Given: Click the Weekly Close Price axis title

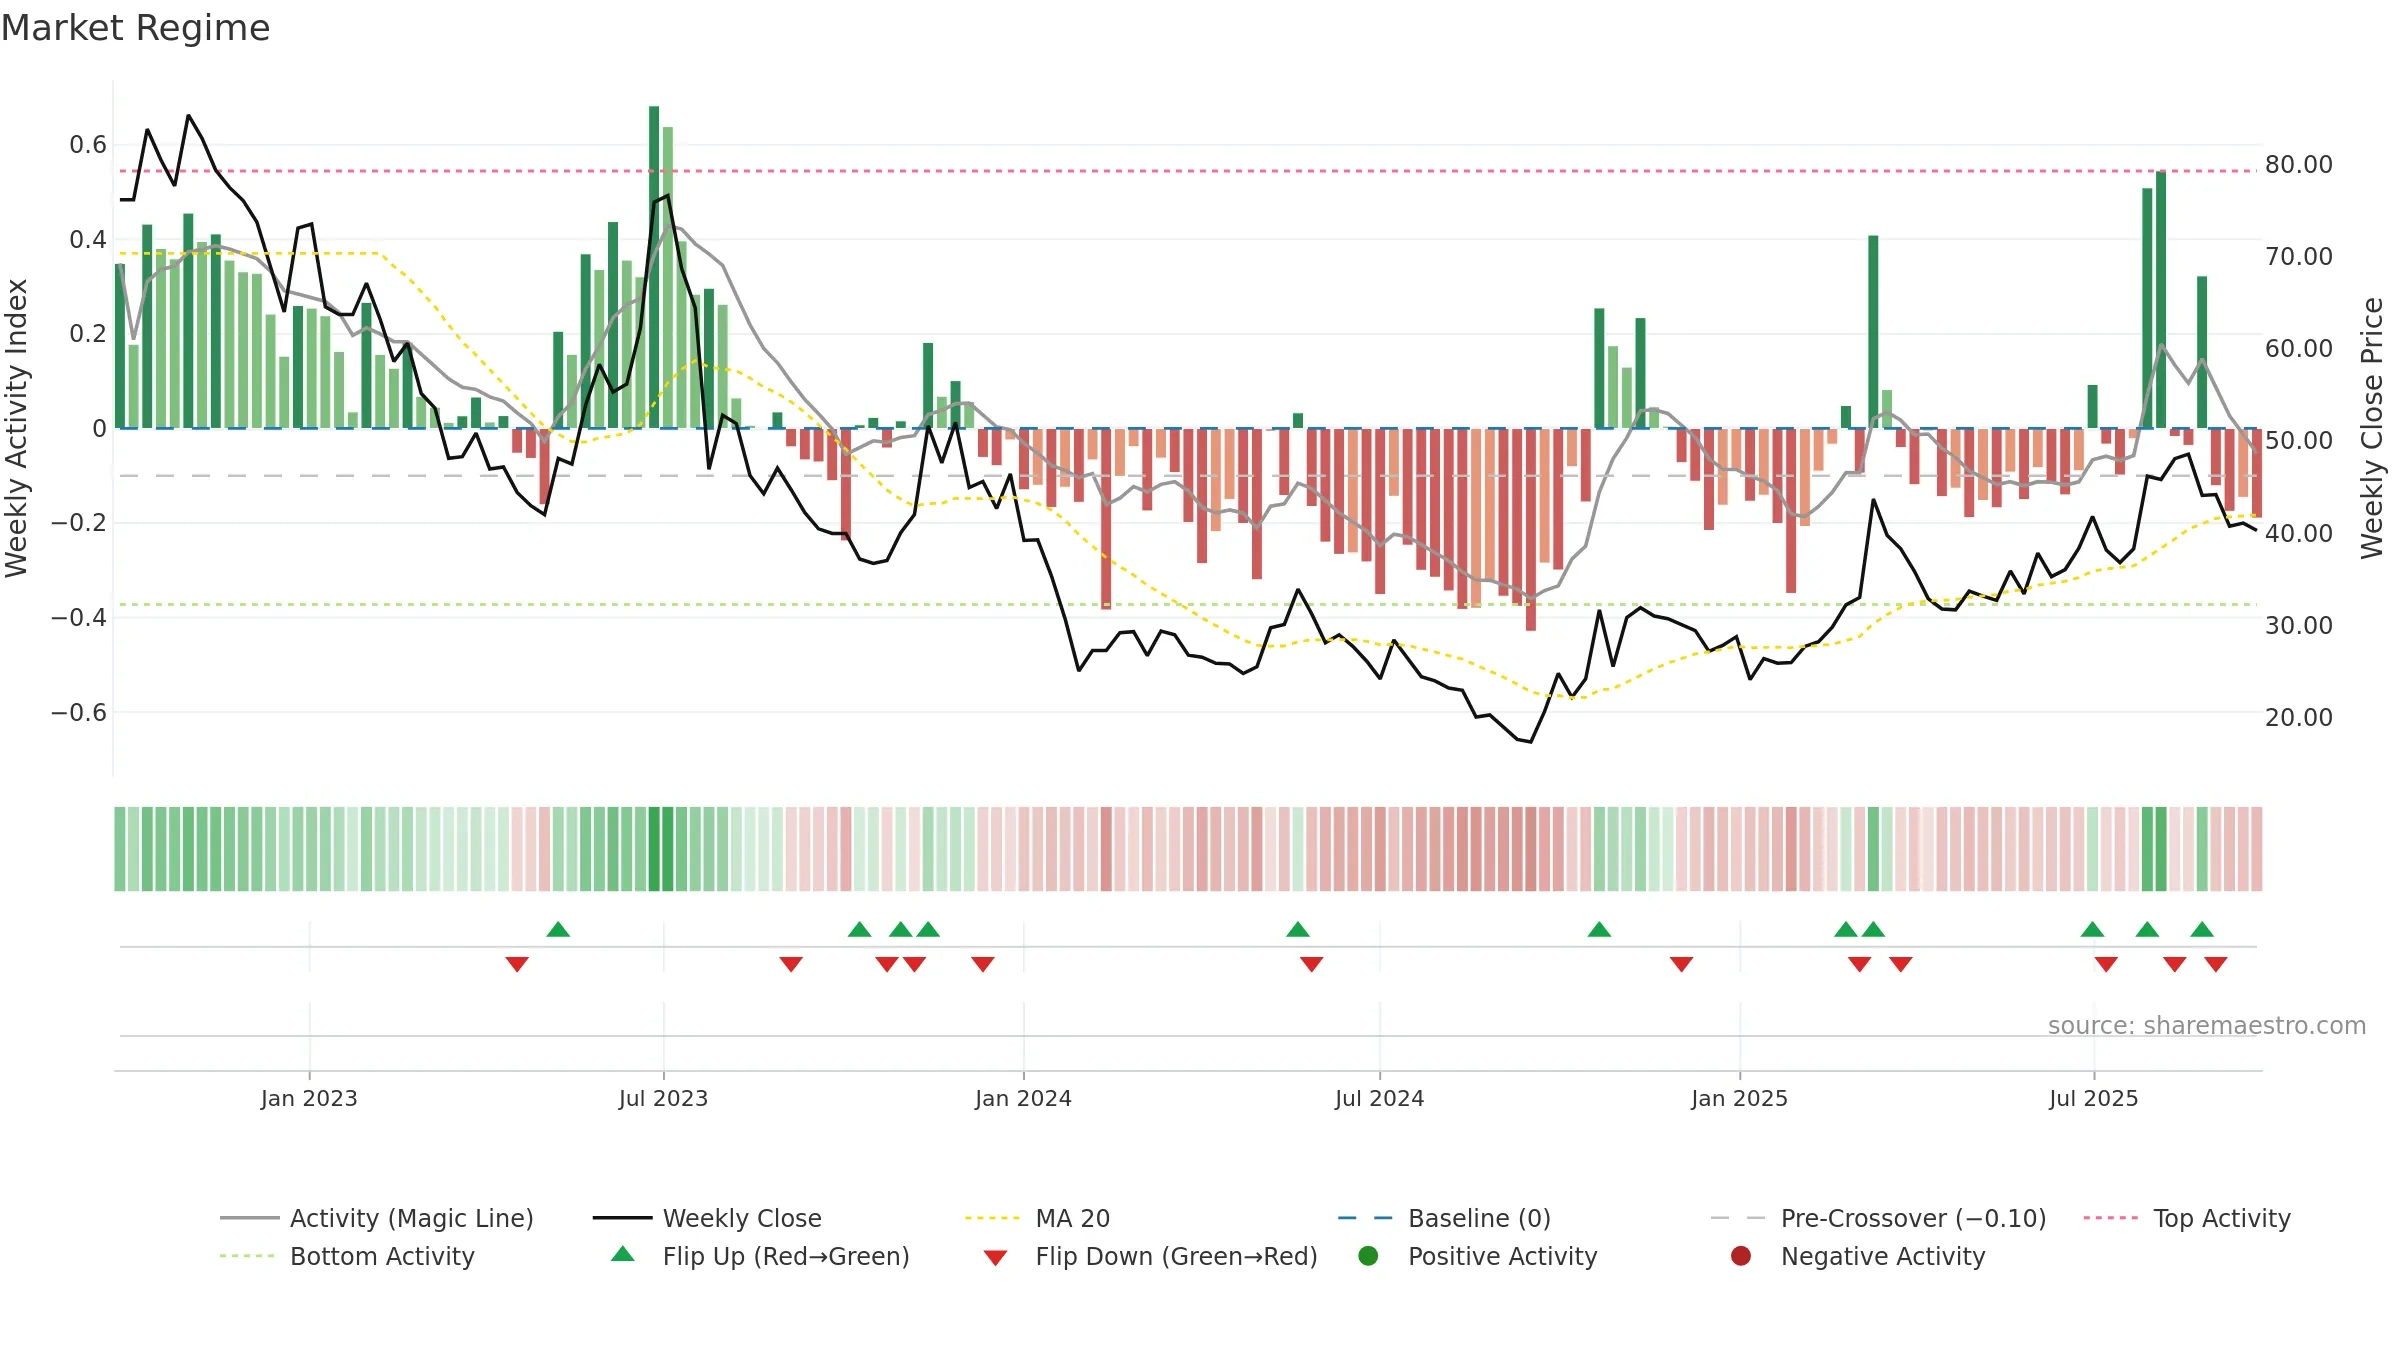Looking at the screenshot, I should 2372,428.
